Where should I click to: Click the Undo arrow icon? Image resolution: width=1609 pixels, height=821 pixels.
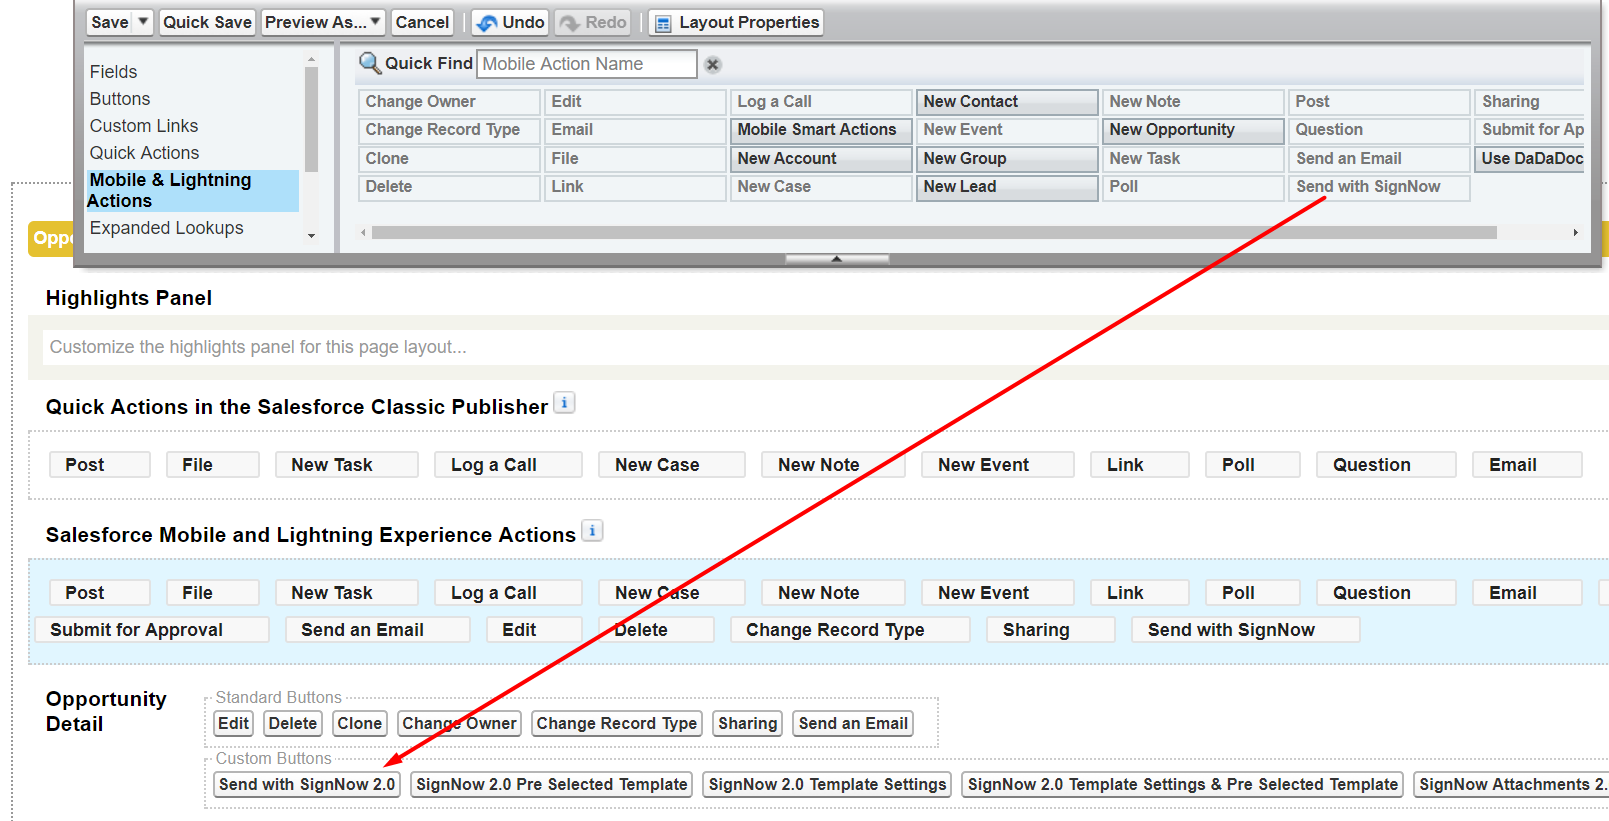coord(487,23)
